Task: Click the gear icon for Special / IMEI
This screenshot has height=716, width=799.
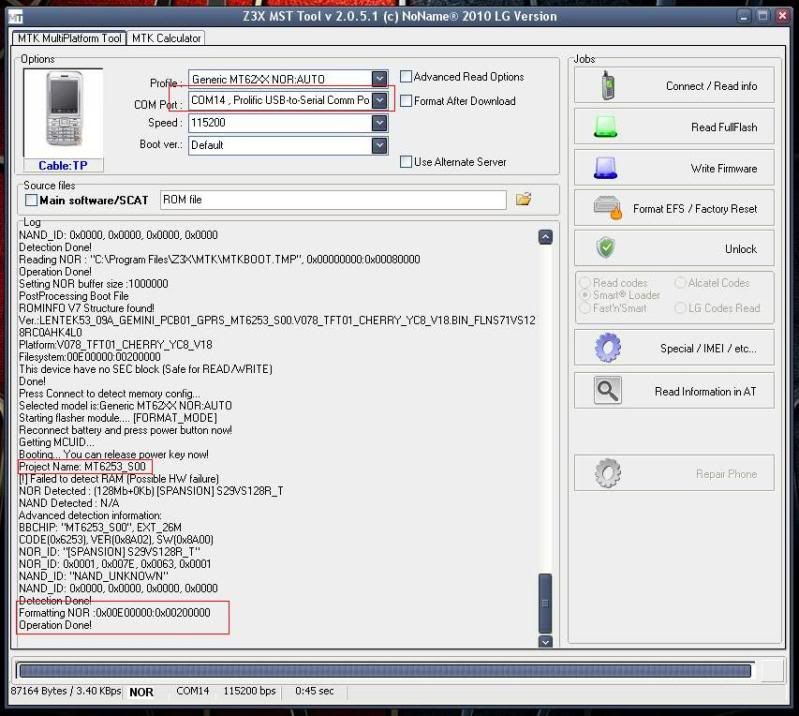Action: coord(607,348)
